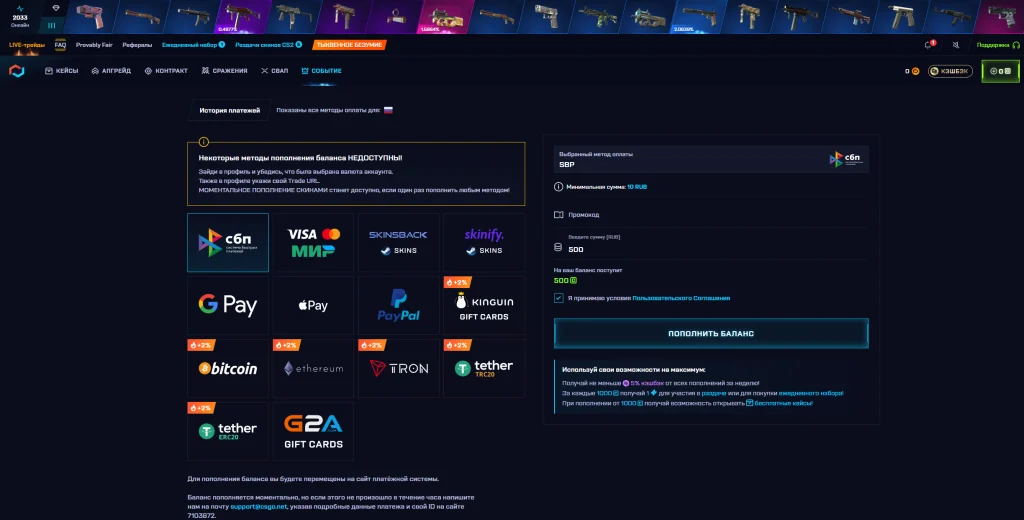
Task: Switch to История платежей tab
Action: tap(229, 110)
